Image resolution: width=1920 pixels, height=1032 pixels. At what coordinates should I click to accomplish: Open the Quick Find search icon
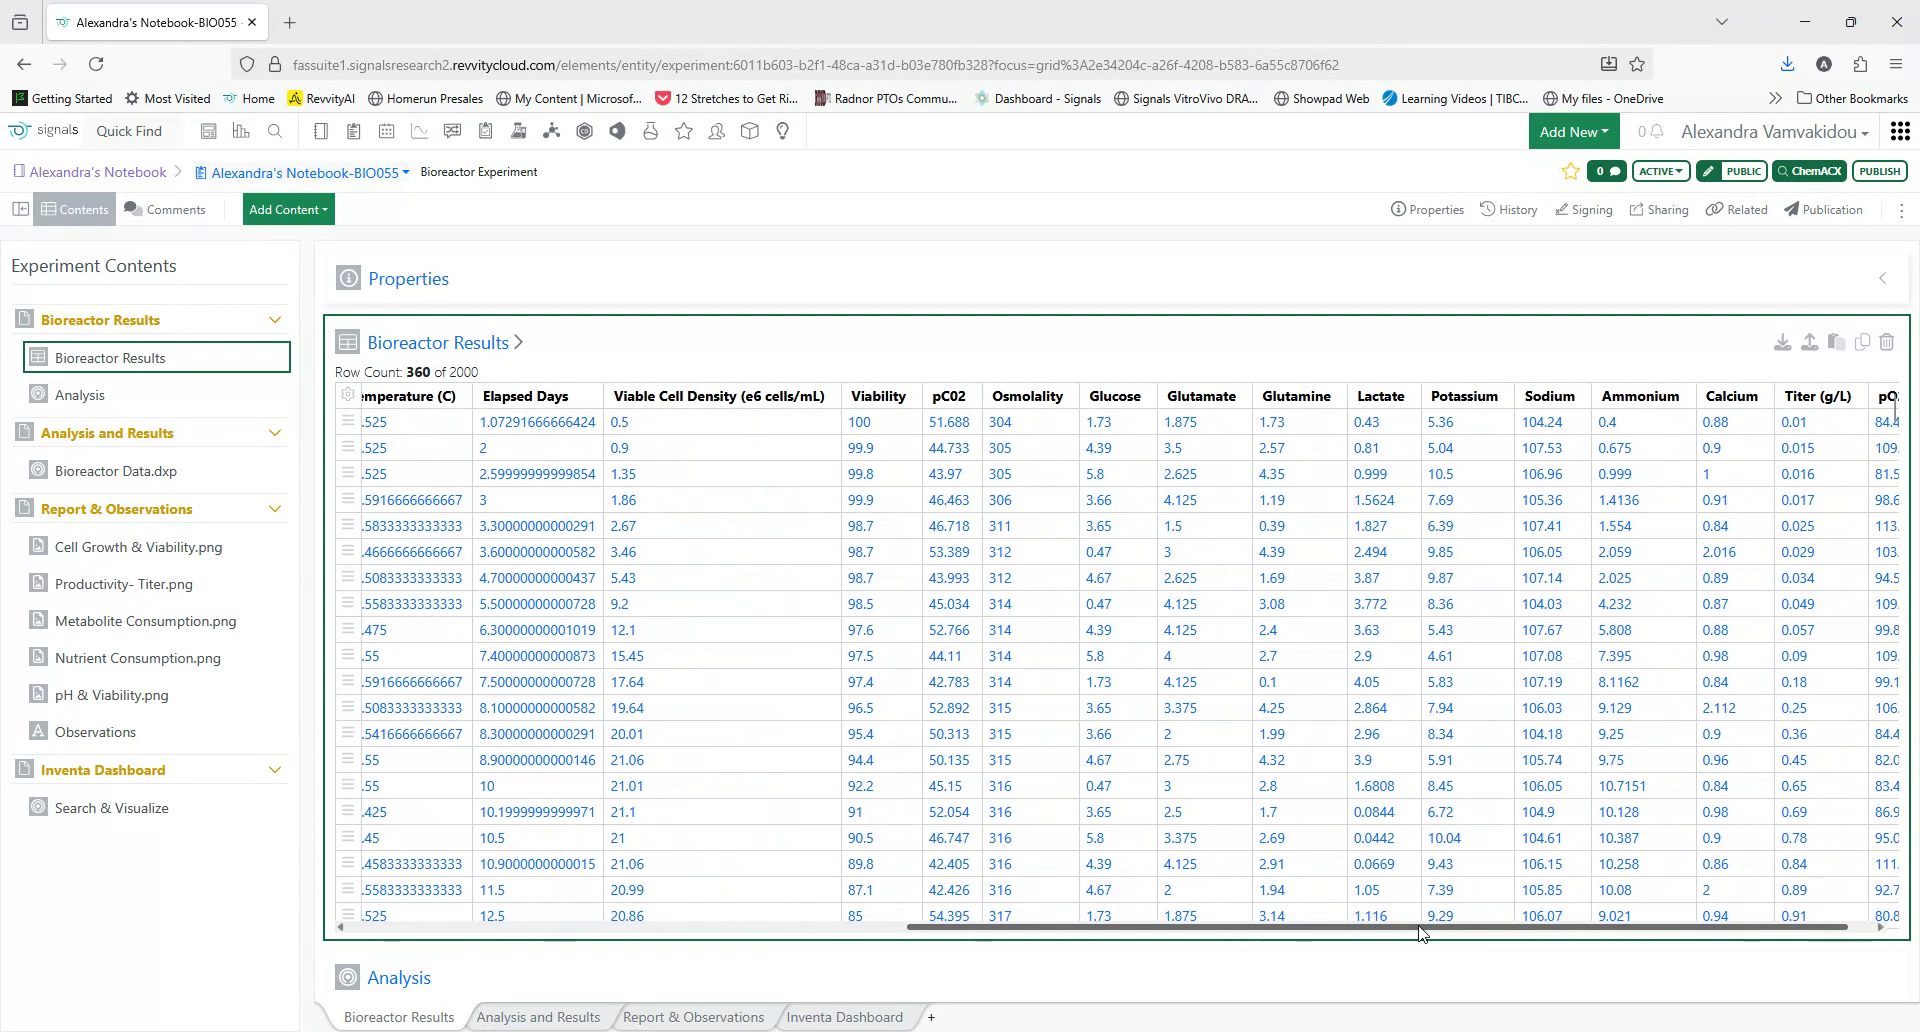(274, 130)
